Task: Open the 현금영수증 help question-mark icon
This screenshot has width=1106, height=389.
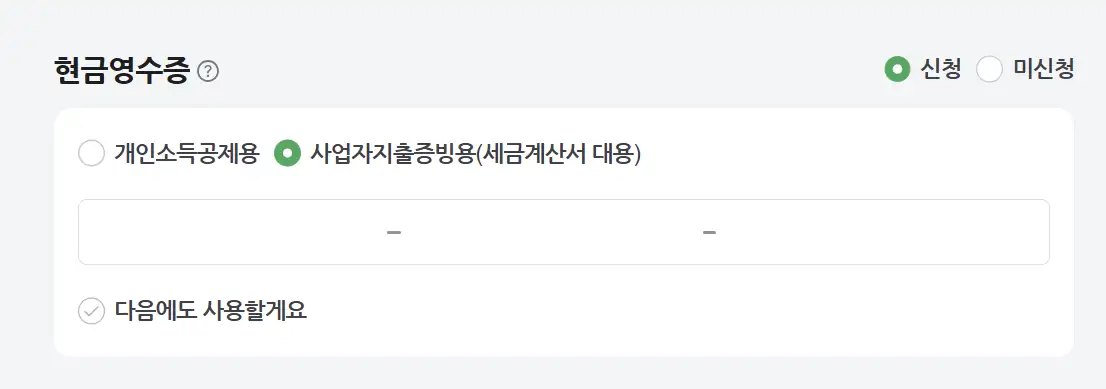Action: (208, 71)
